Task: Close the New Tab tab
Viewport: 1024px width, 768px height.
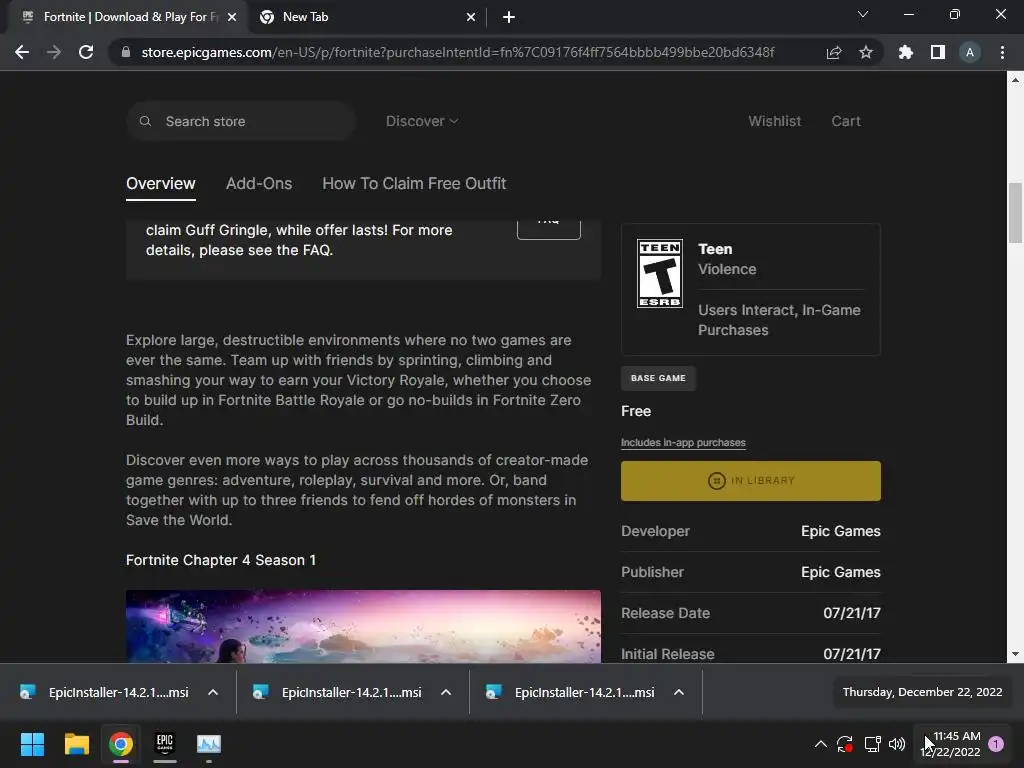Action: [471, 18]
